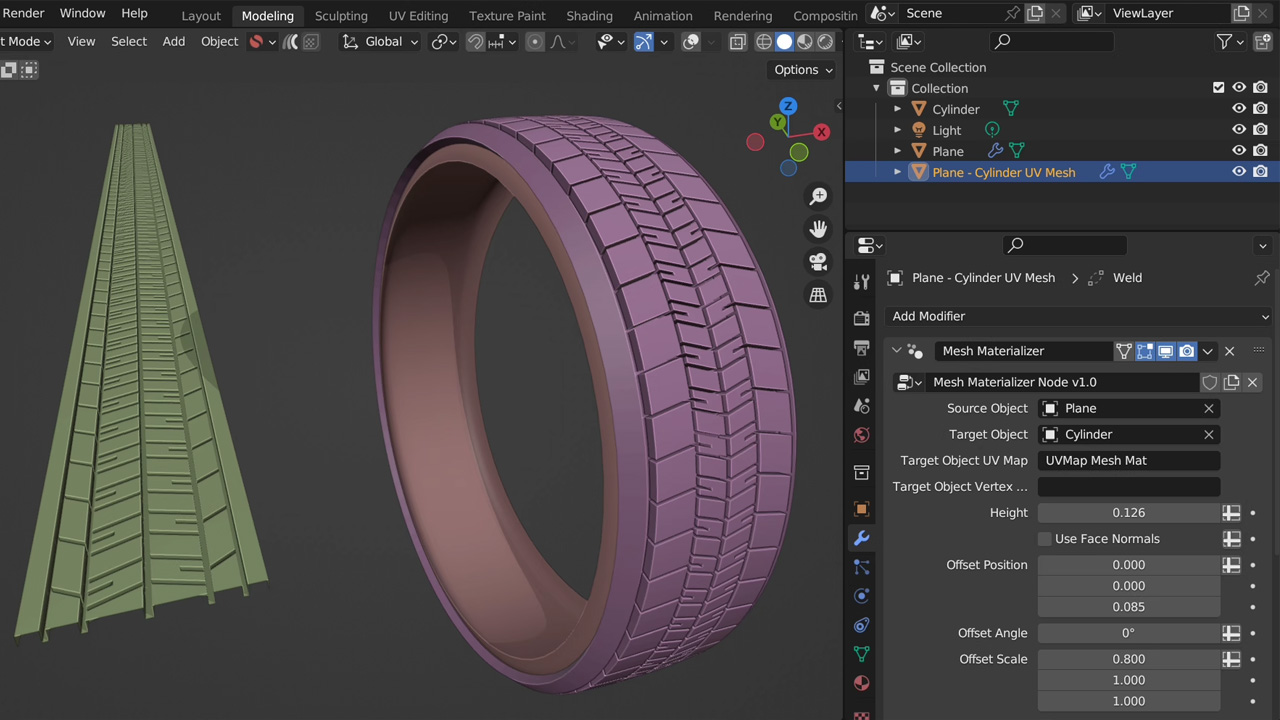1280x720 pixels.
Task: Open the Rendering workspace tab
Action: tap(742, 15)
